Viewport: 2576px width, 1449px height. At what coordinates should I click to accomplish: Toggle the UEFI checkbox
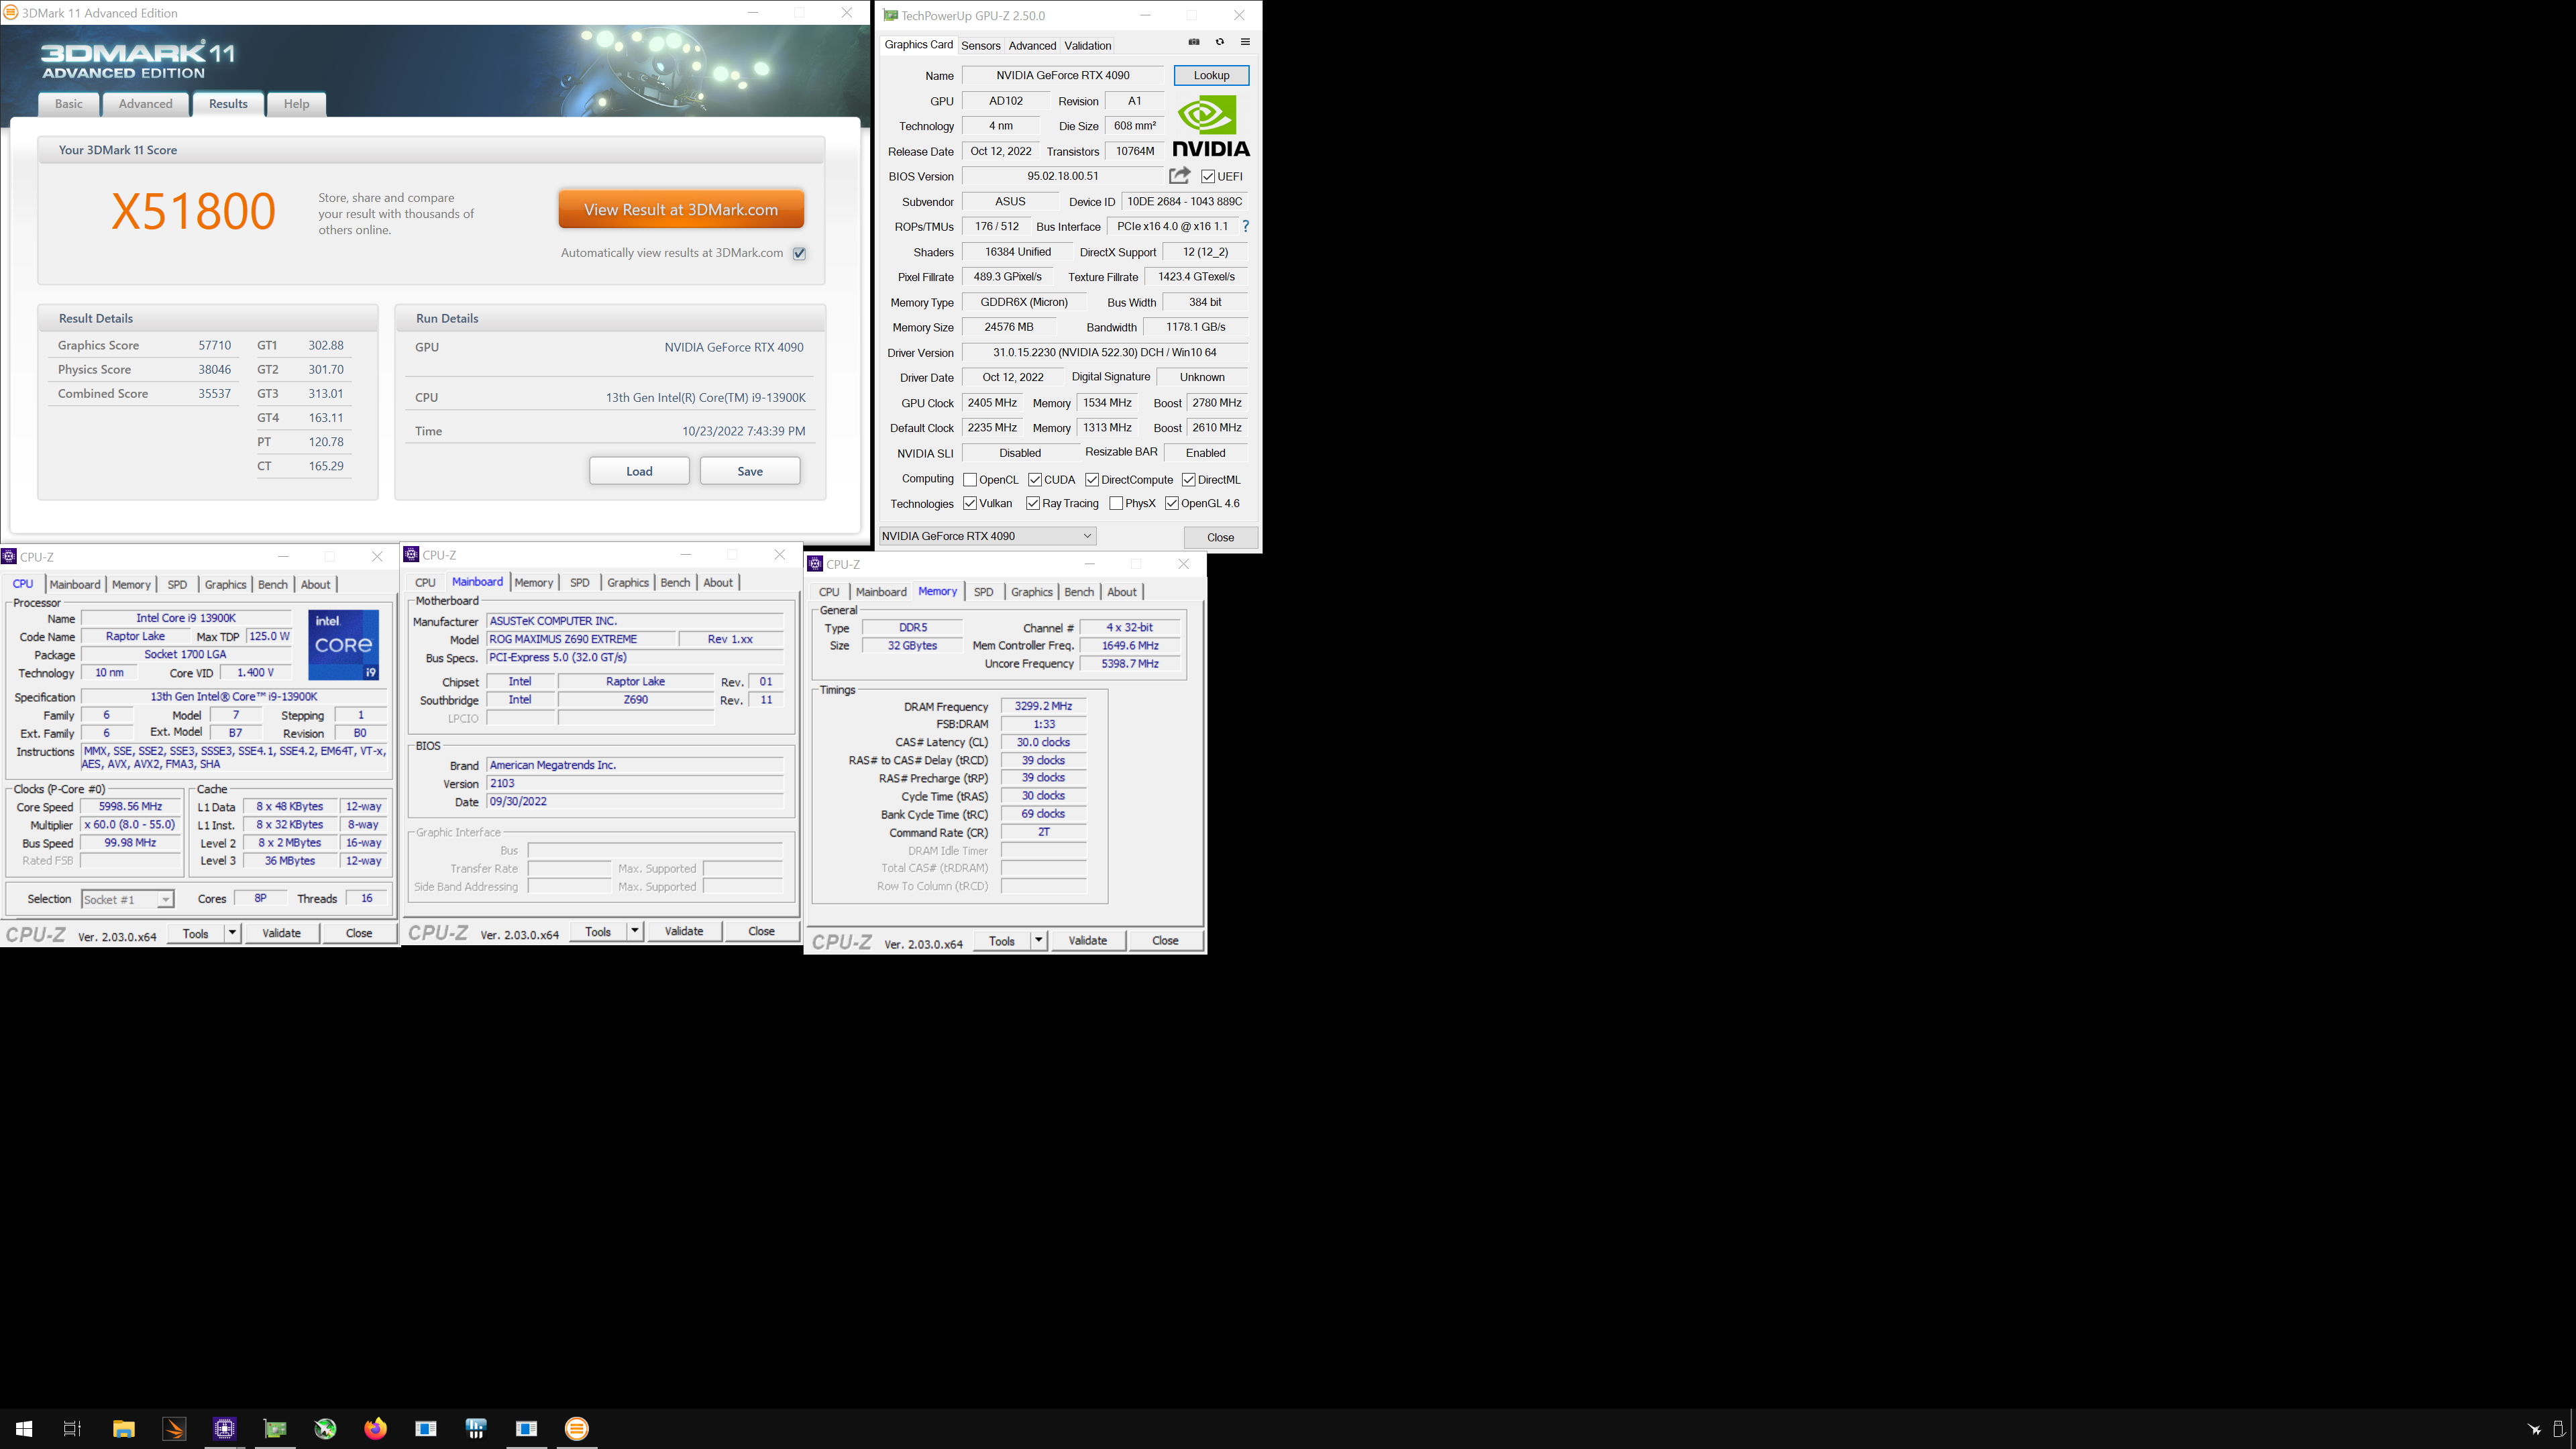pyautogui.click(x=1208, y=177)
